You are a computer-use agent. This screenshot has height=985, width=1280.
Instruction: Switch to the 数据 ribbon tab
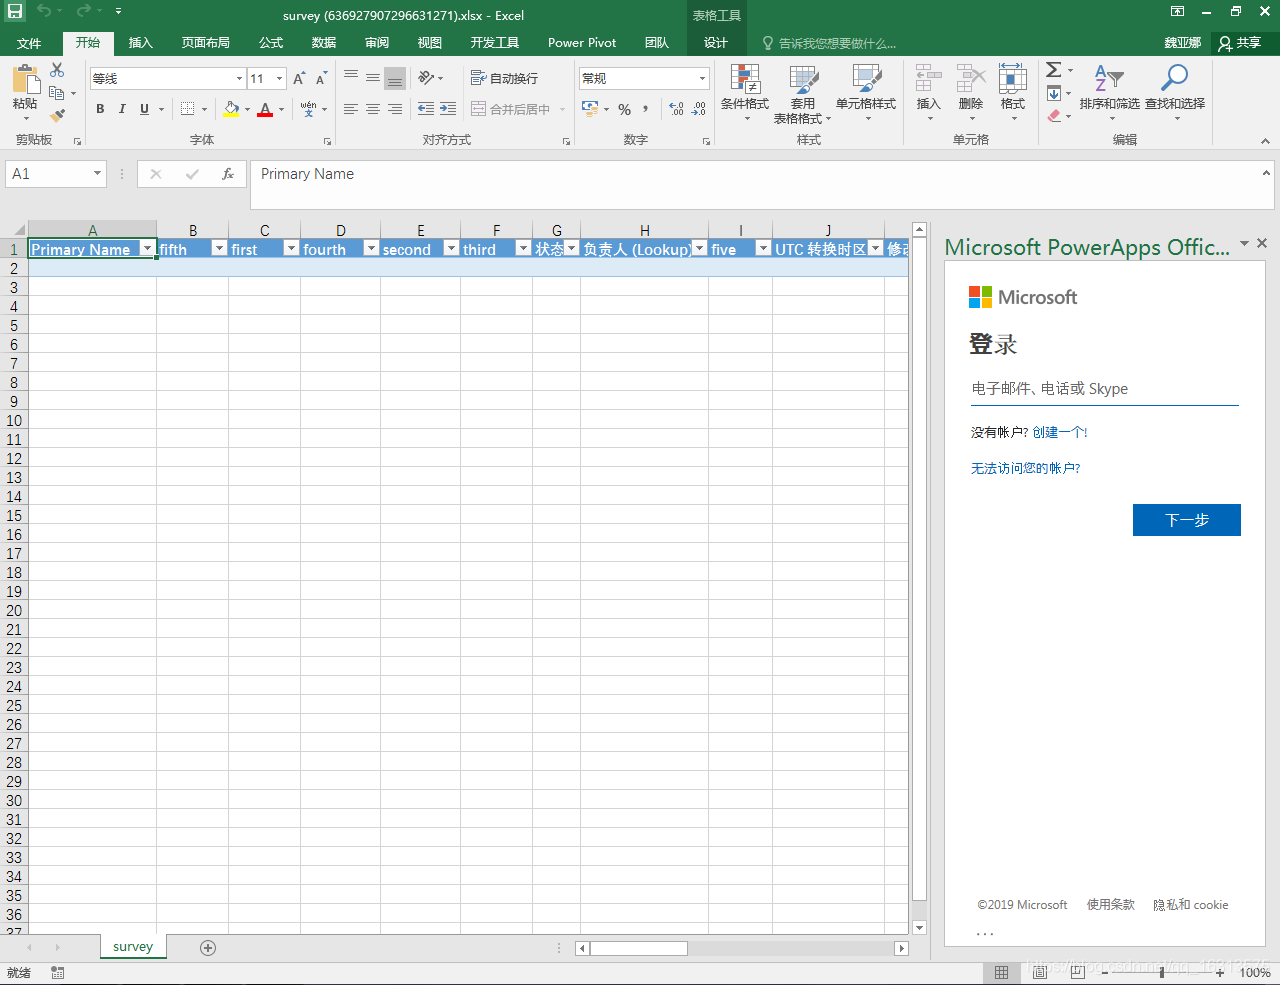tap(324, 43)
